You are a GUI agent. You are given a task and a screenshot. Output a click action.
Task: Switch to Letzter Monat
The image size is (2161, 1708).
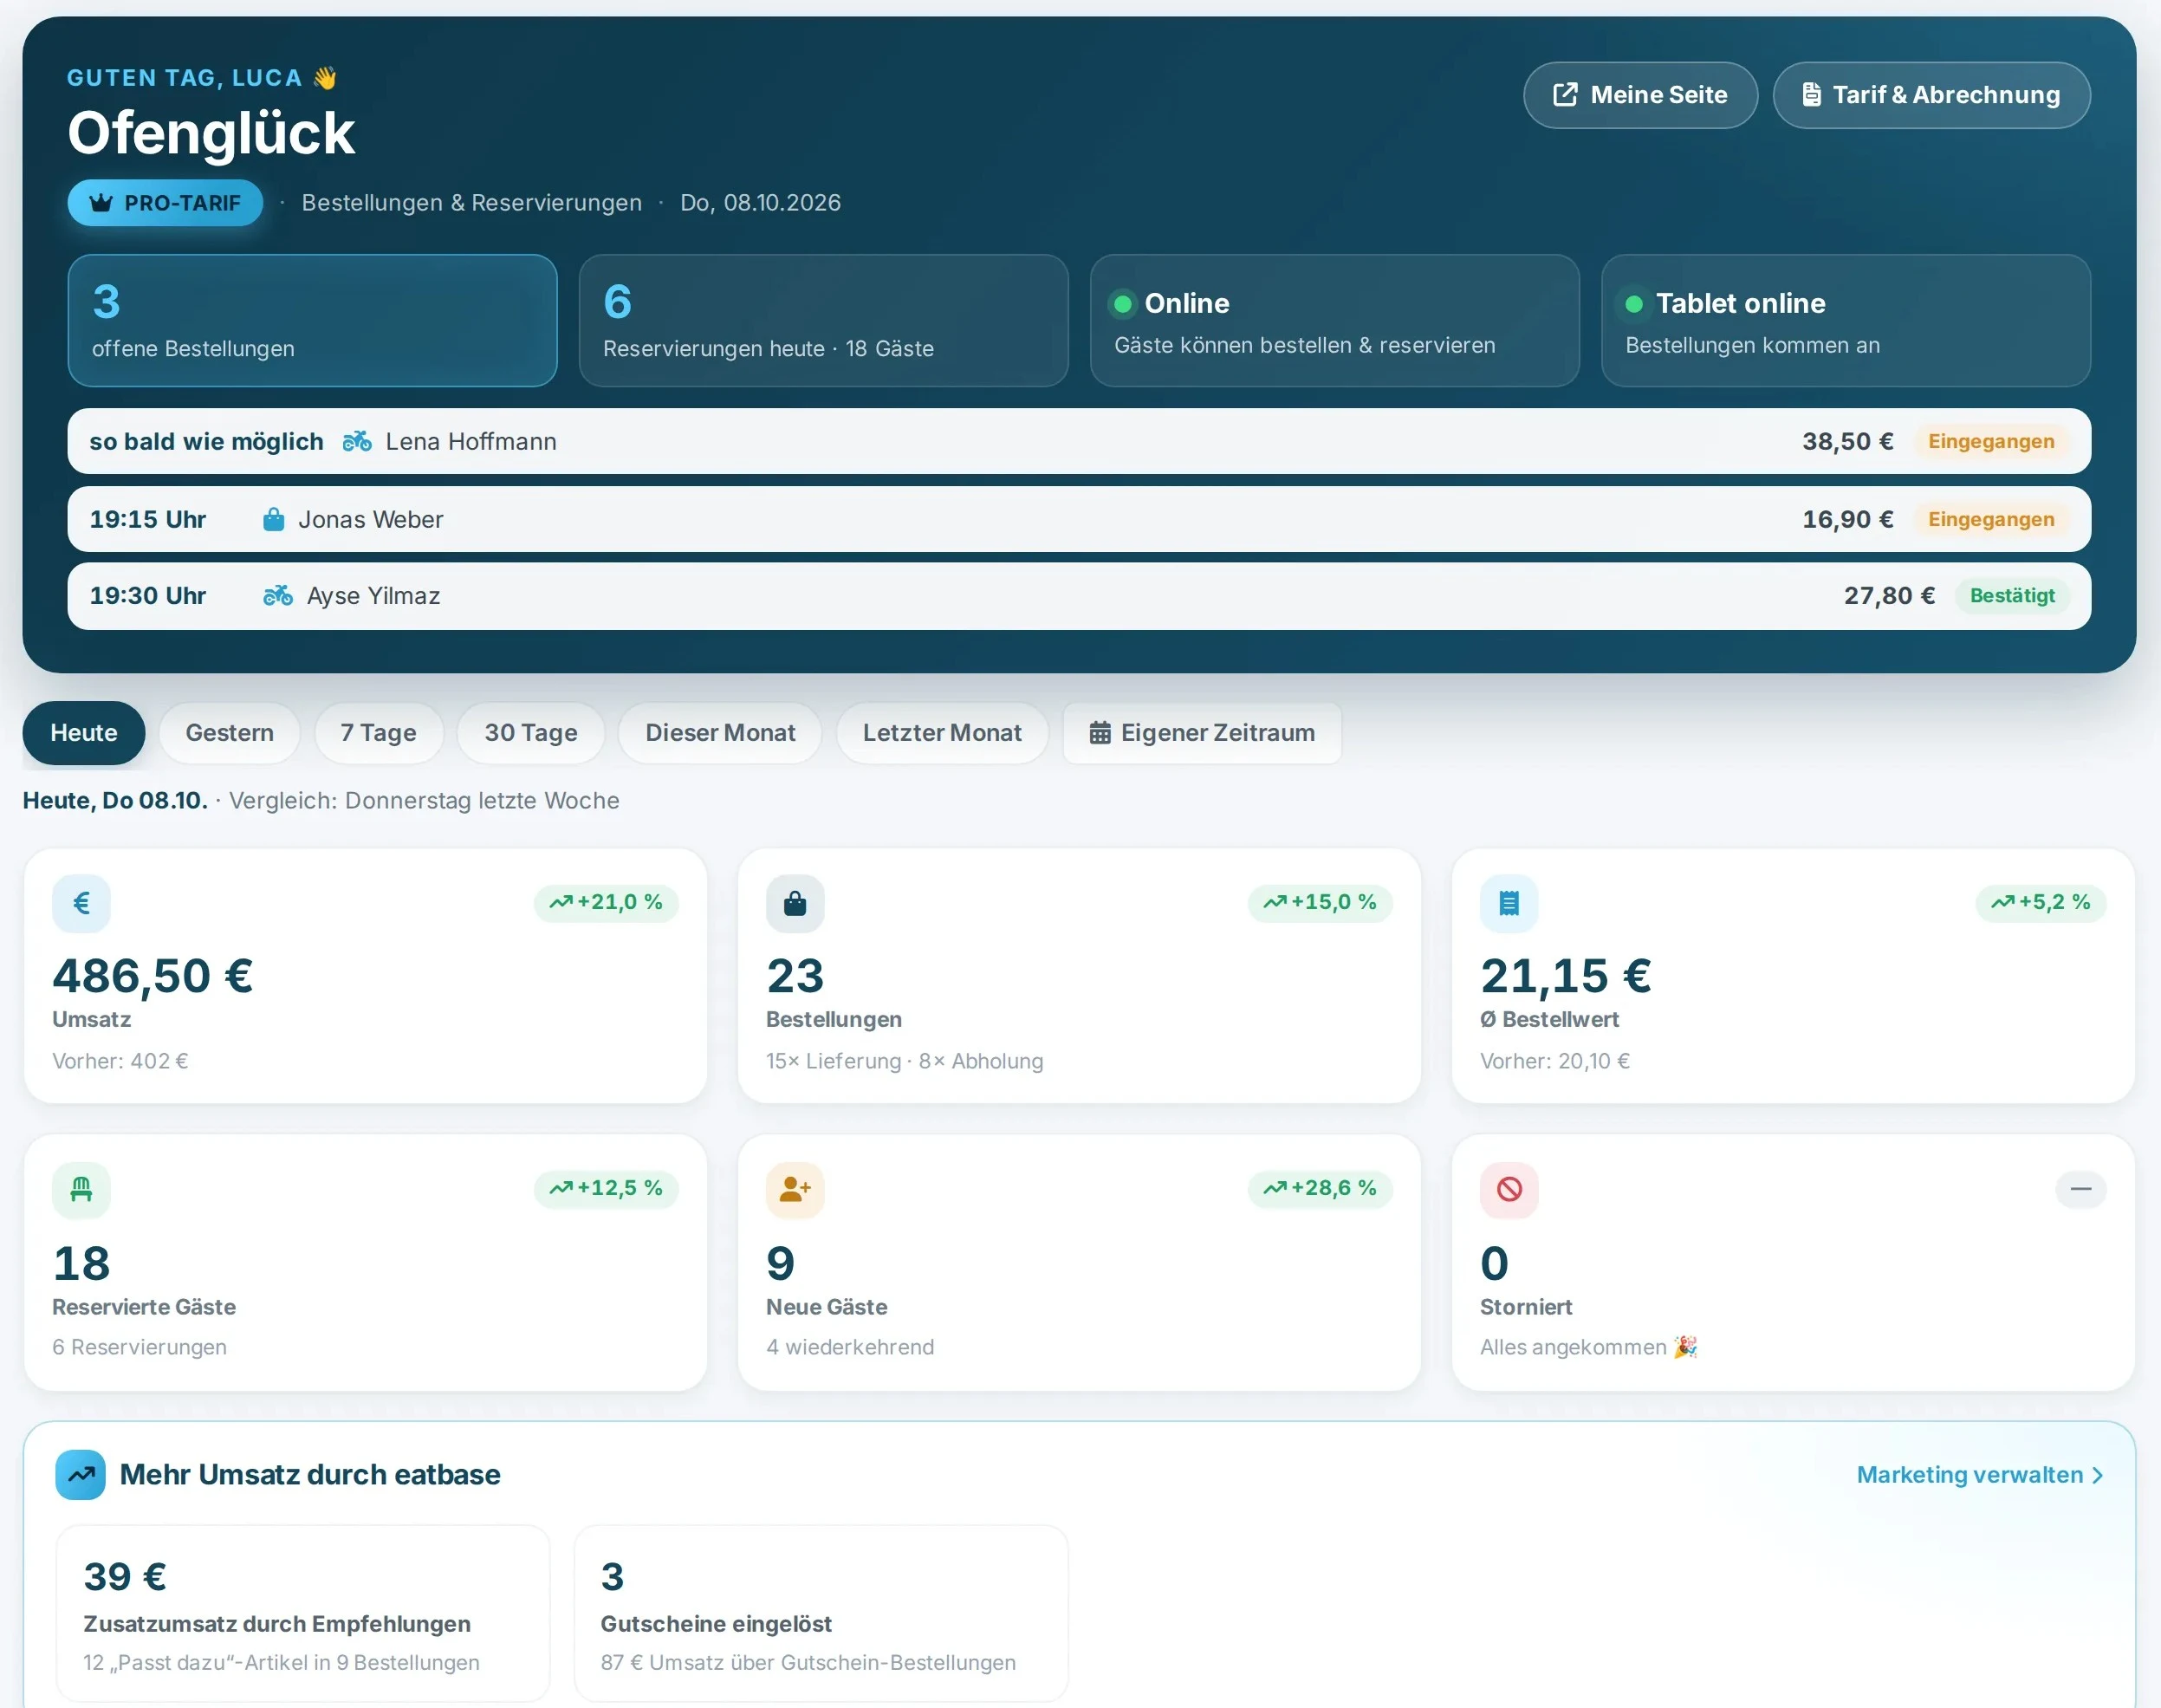point(942,733)
